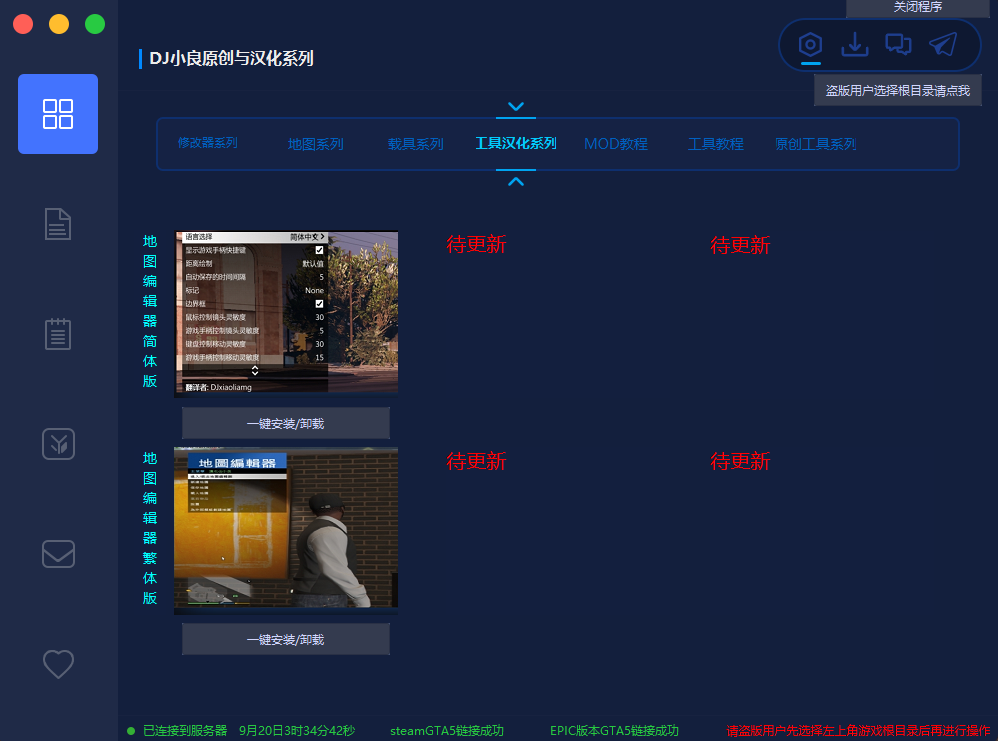Open the notepad icon in sidebar

coord(58,333)
